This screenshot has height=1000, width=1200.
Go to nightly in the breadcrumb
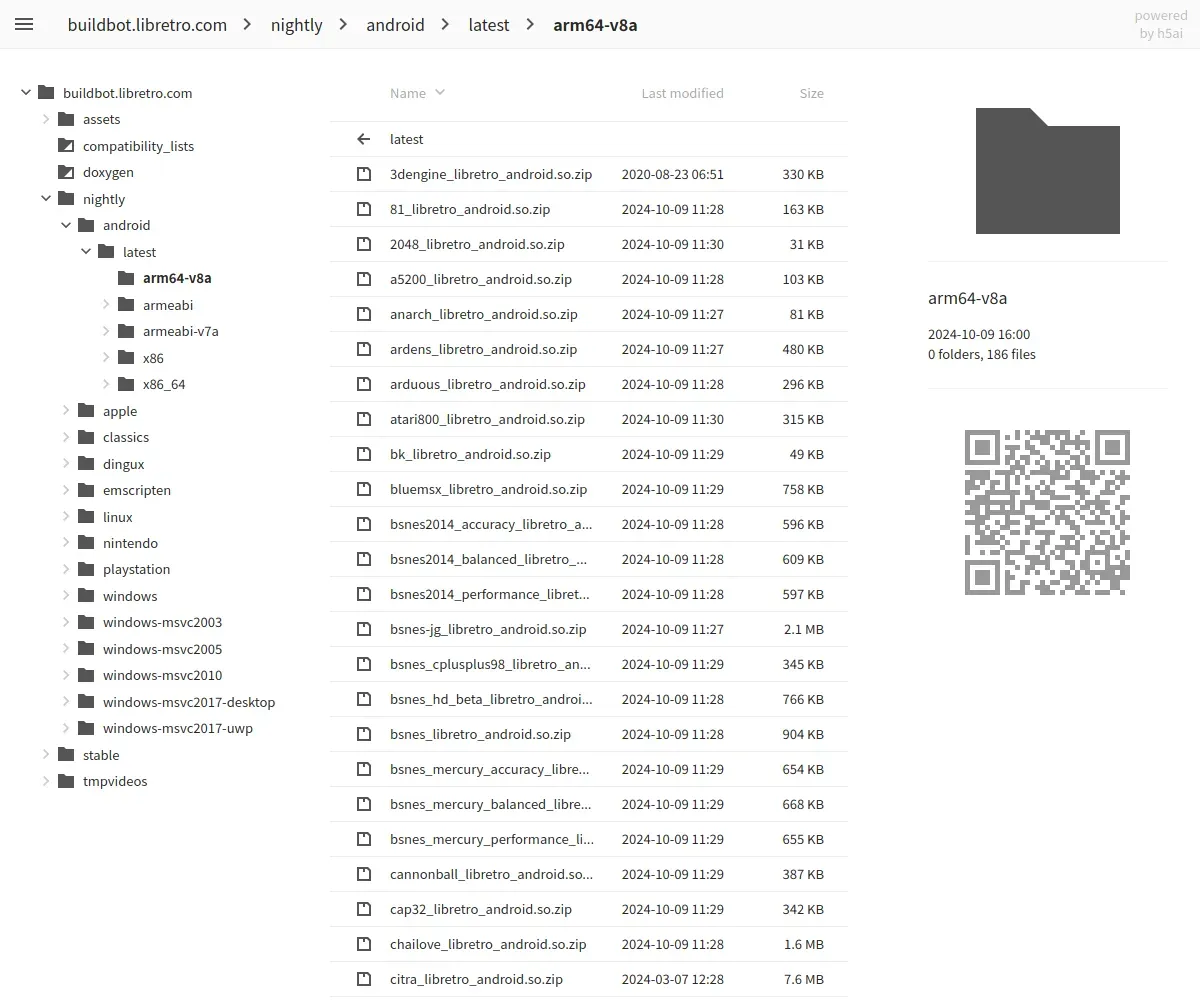[x=296, y=25]
